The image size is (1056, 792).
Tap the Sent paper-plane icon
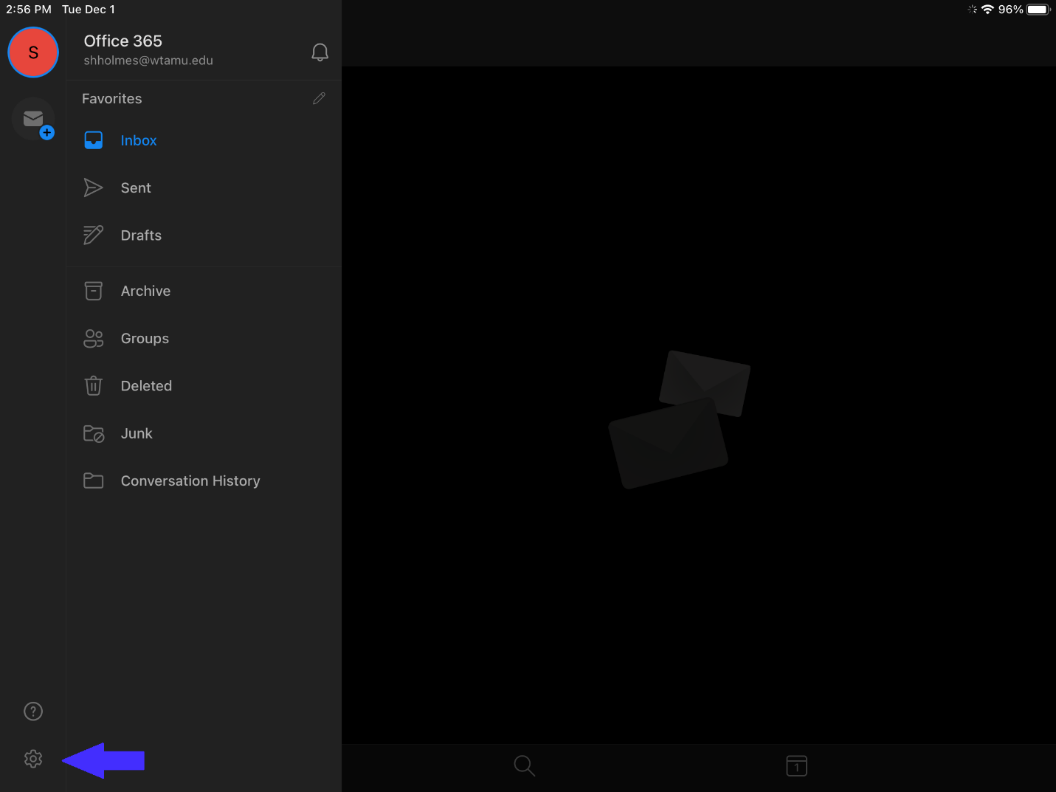tap(93, 188)
